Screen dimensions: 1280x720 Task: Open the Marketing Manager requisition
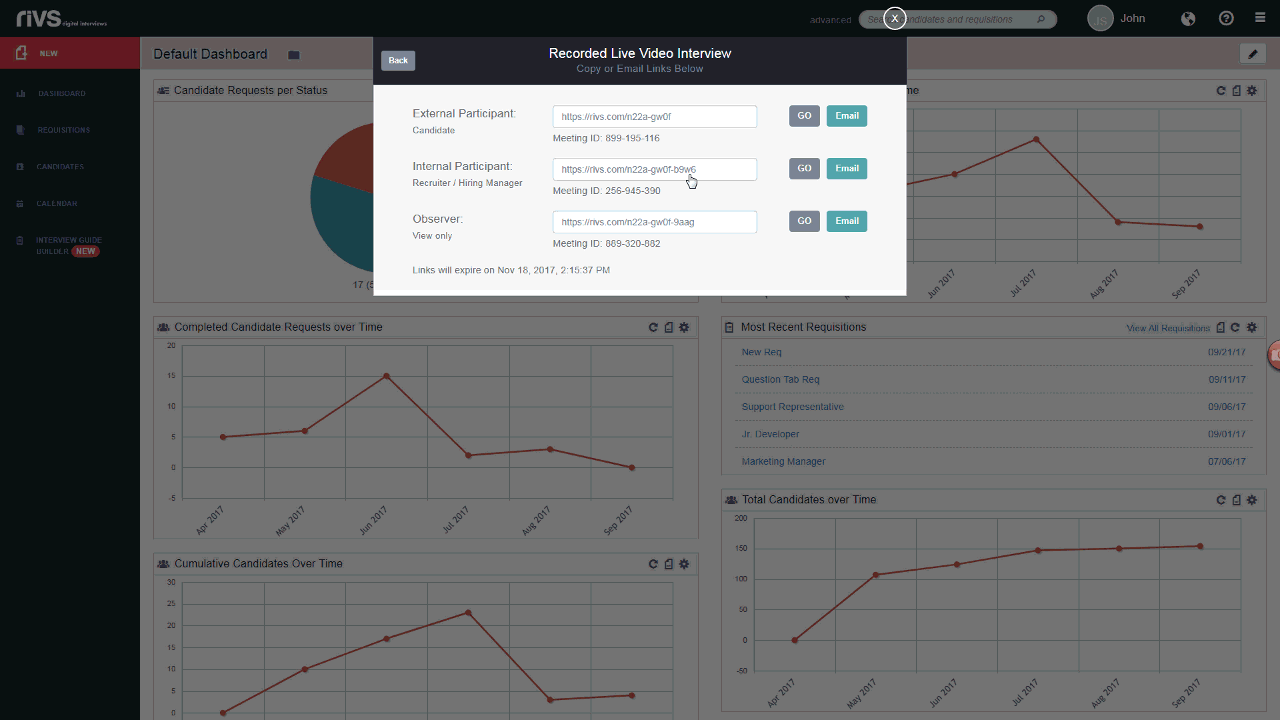[x=784, y=462]
